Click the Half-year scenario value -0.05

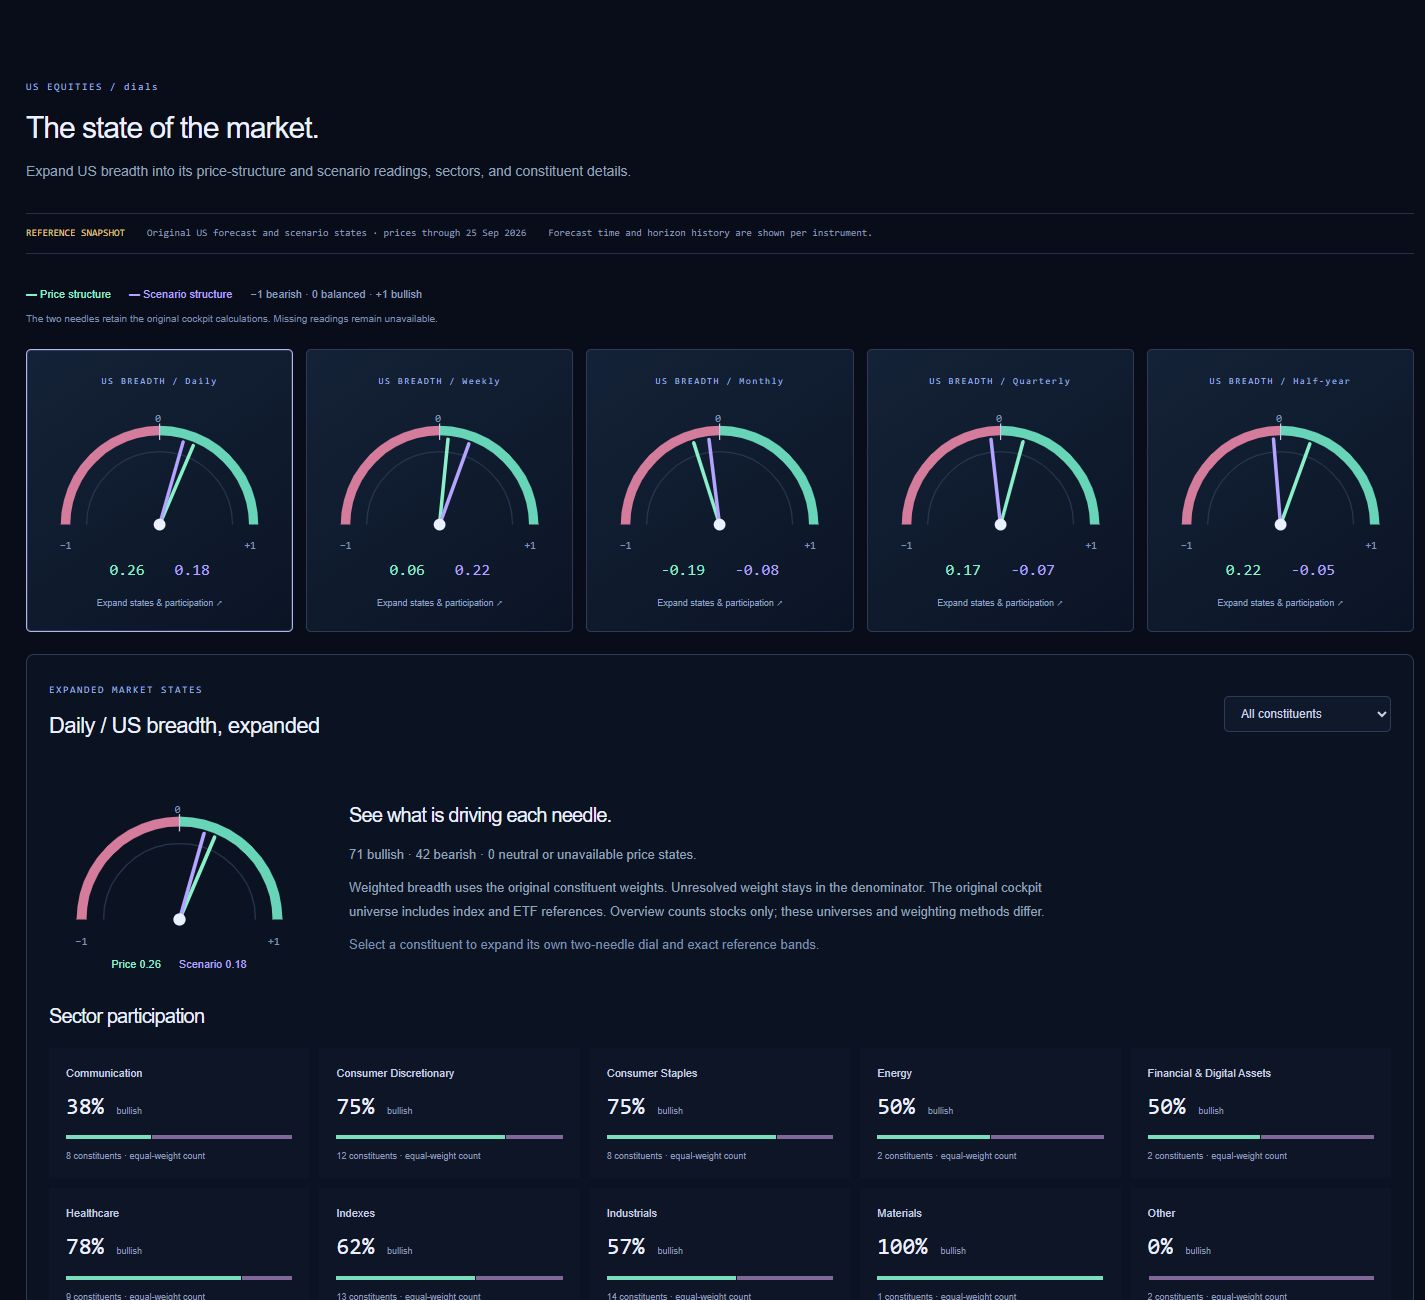[x=1313, y=570]
